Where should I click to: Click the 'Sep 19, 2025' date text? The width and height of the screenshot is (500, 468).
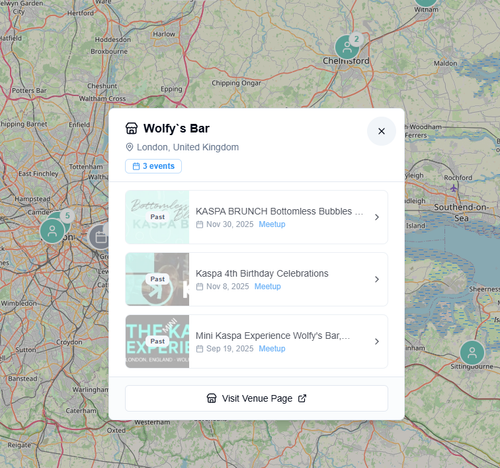(x=230, y=349)
